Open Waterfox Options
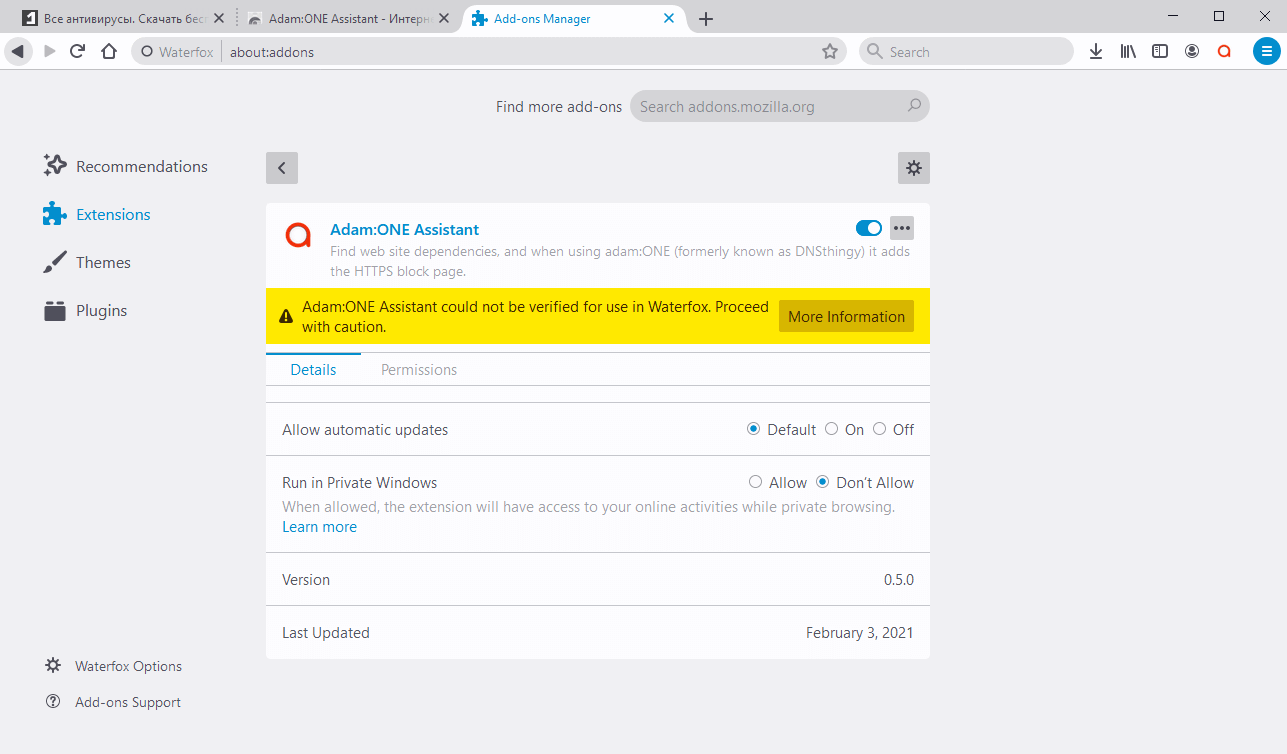This screenshot has width=1287, height=754. click(x=114, y=666)
